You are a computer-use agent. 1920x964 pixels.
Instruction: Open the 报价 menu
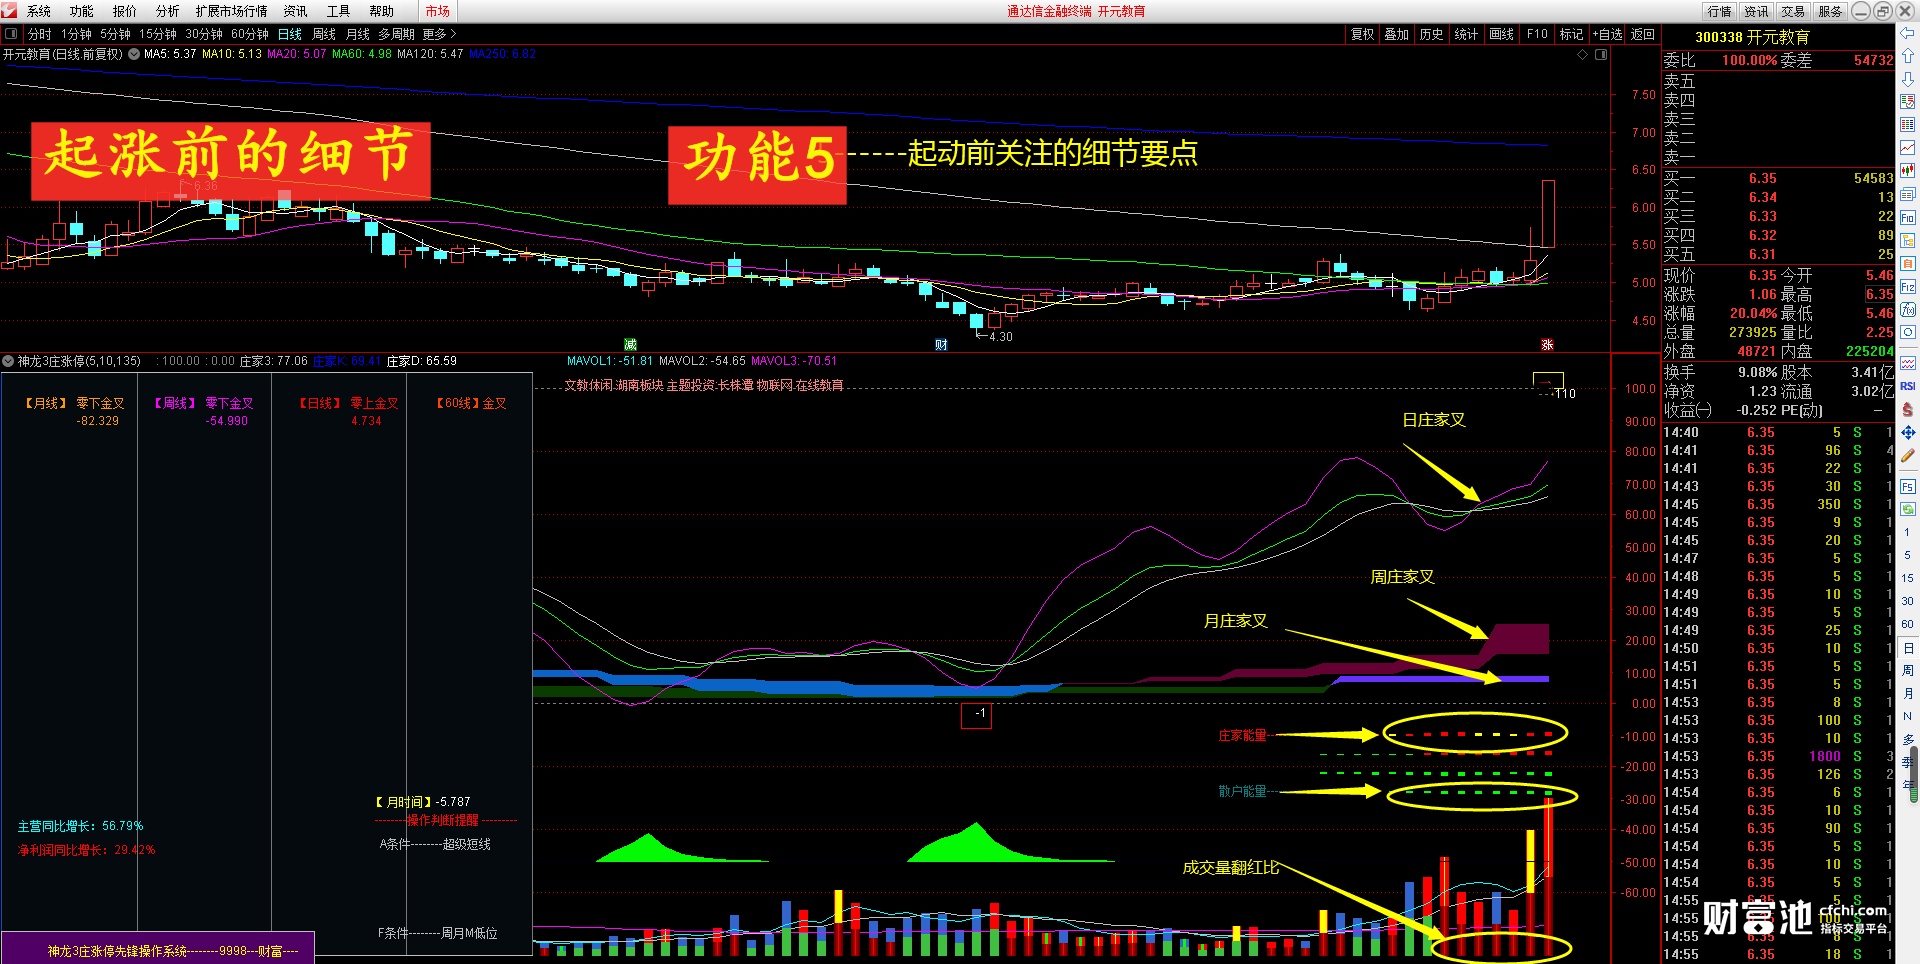pyautogui.click(x=125, y=11)
